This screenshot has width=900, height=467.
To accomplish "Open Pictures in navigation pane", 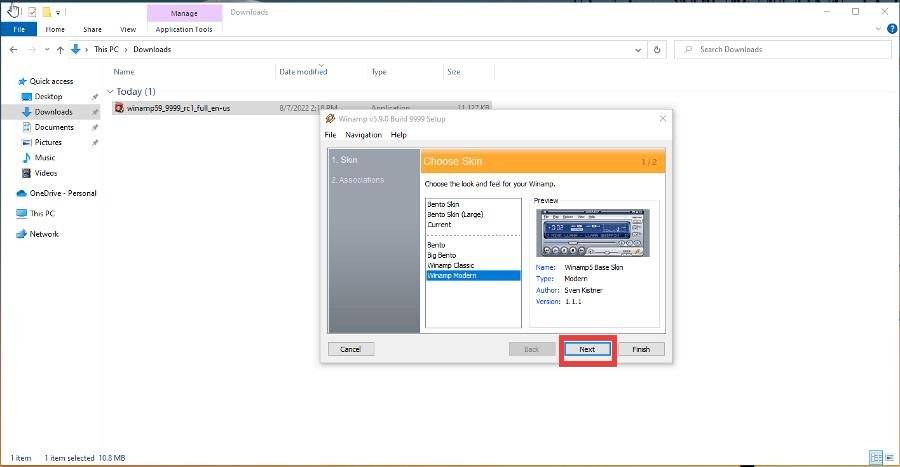I will pyautogui.click(x=48, y=142).
